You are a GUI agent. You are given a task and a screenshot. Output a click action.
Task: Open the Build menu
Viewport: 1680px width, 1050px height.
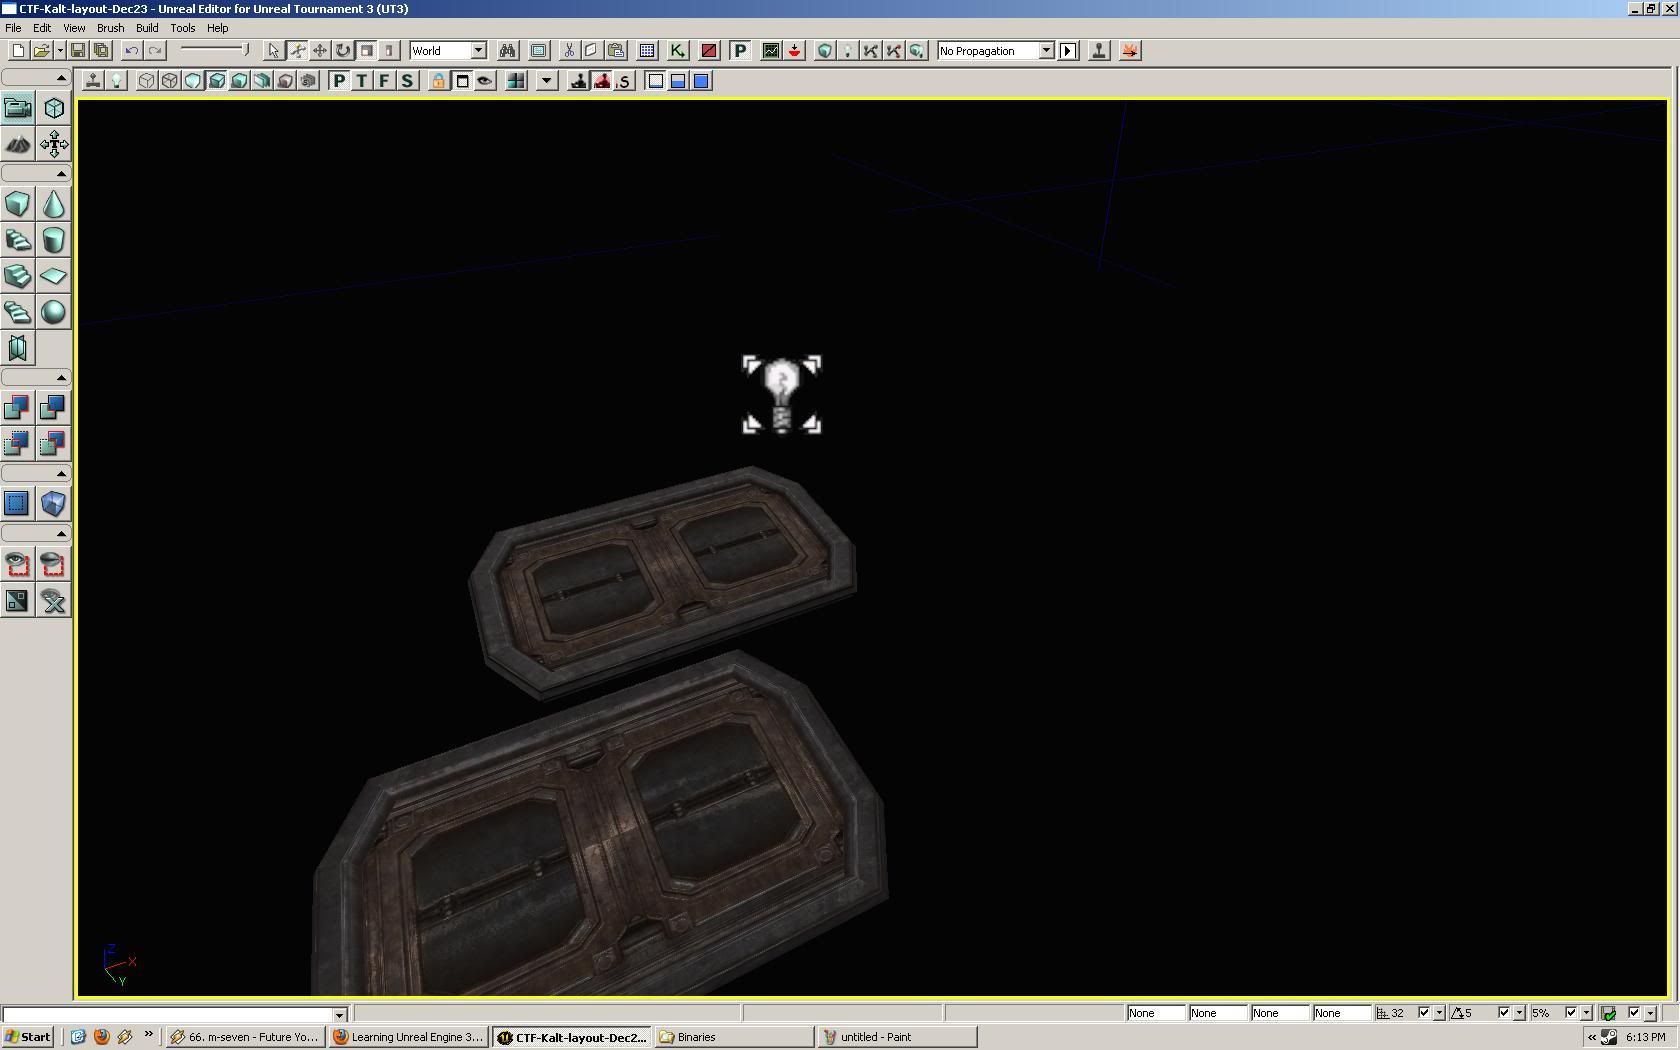147,28
